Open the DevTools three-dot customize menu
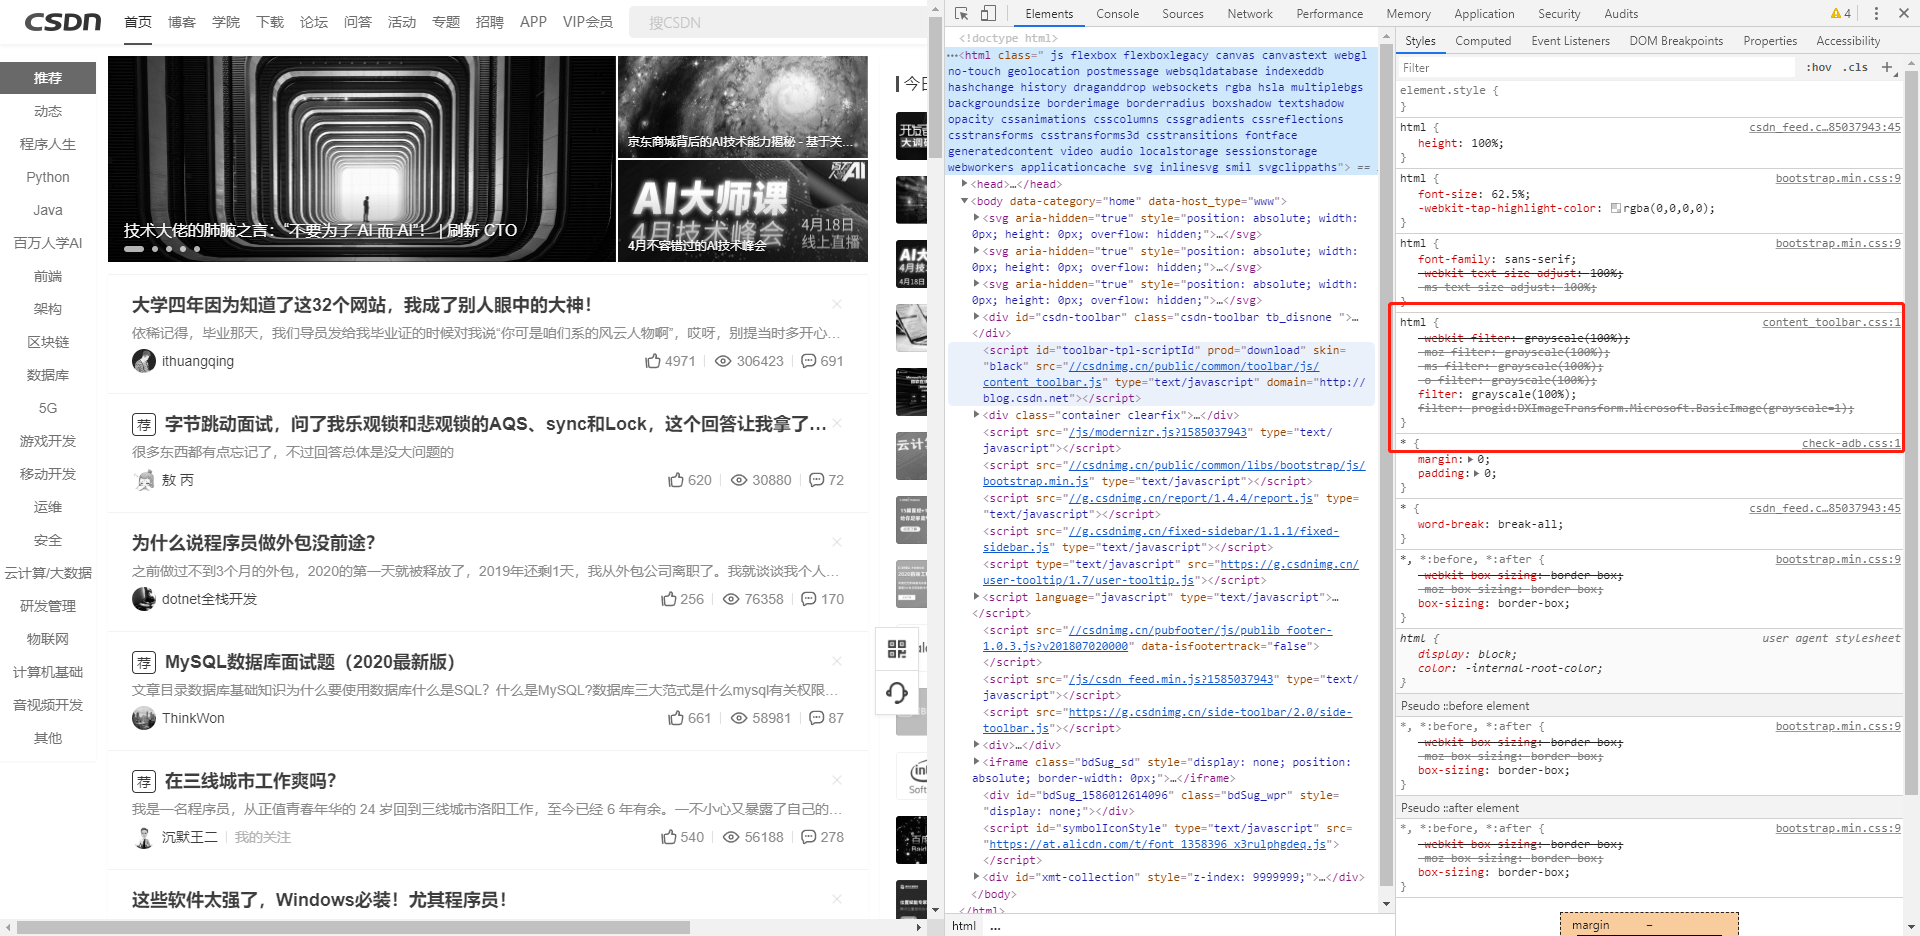Viewport: 1920px width, 936px height. point(1876,13)
